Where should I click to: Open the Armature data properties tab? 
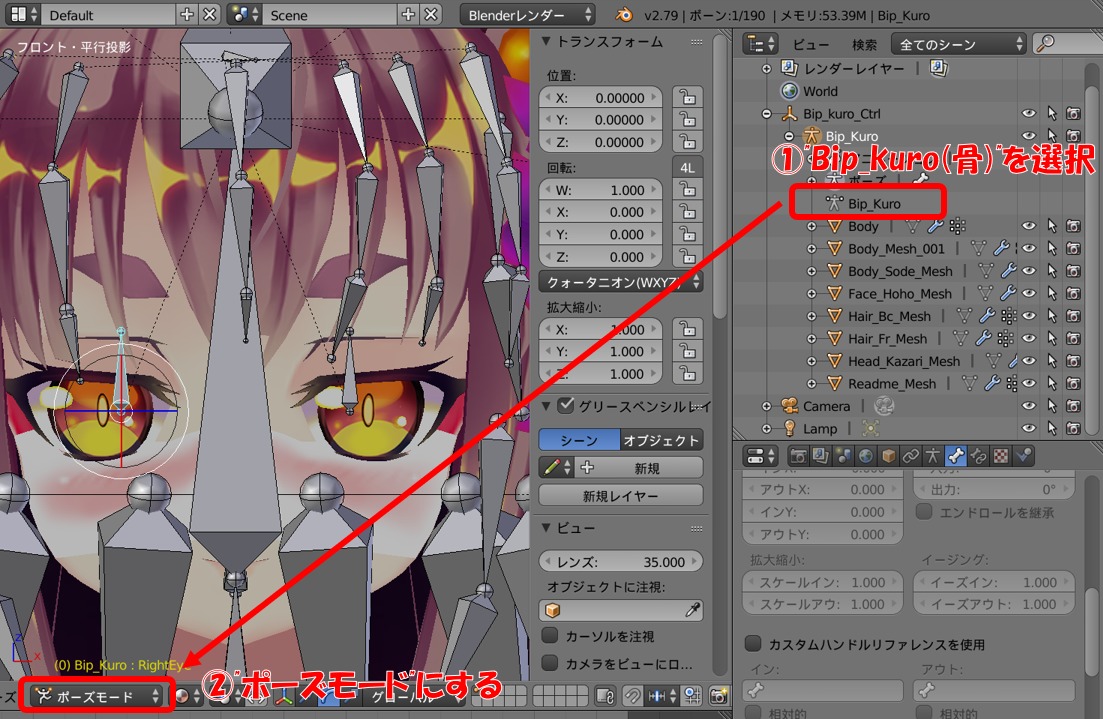[933, 456]
